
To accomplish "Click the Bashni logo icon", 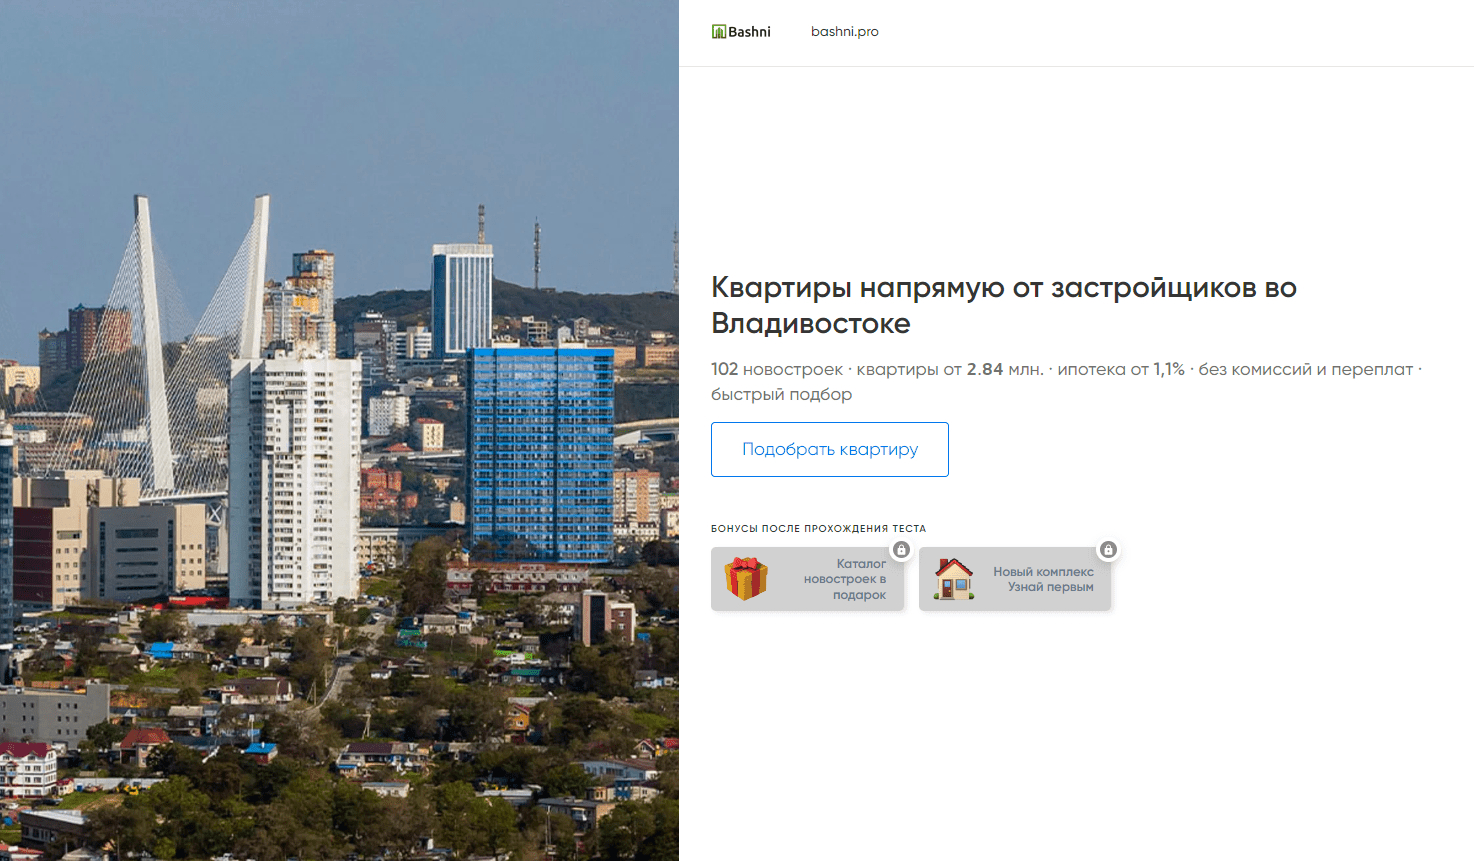I will tap(718, 32).
